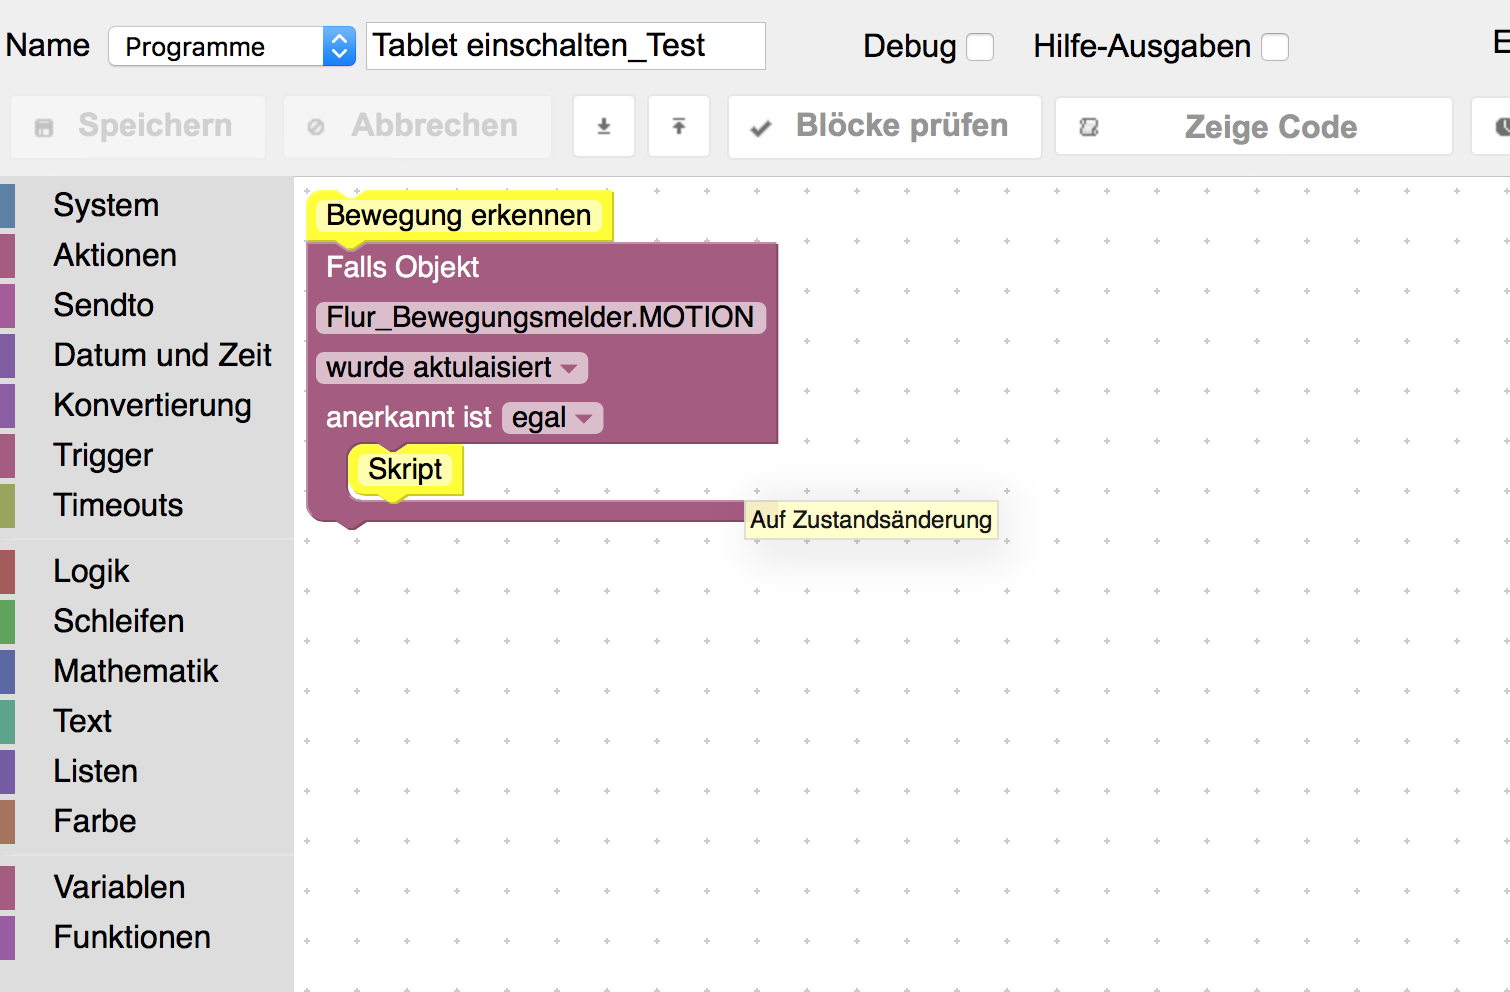This screenshot has height=992, width=1510.
Task: Click the Zeige Code button
Action: (x=1254, y=127)
